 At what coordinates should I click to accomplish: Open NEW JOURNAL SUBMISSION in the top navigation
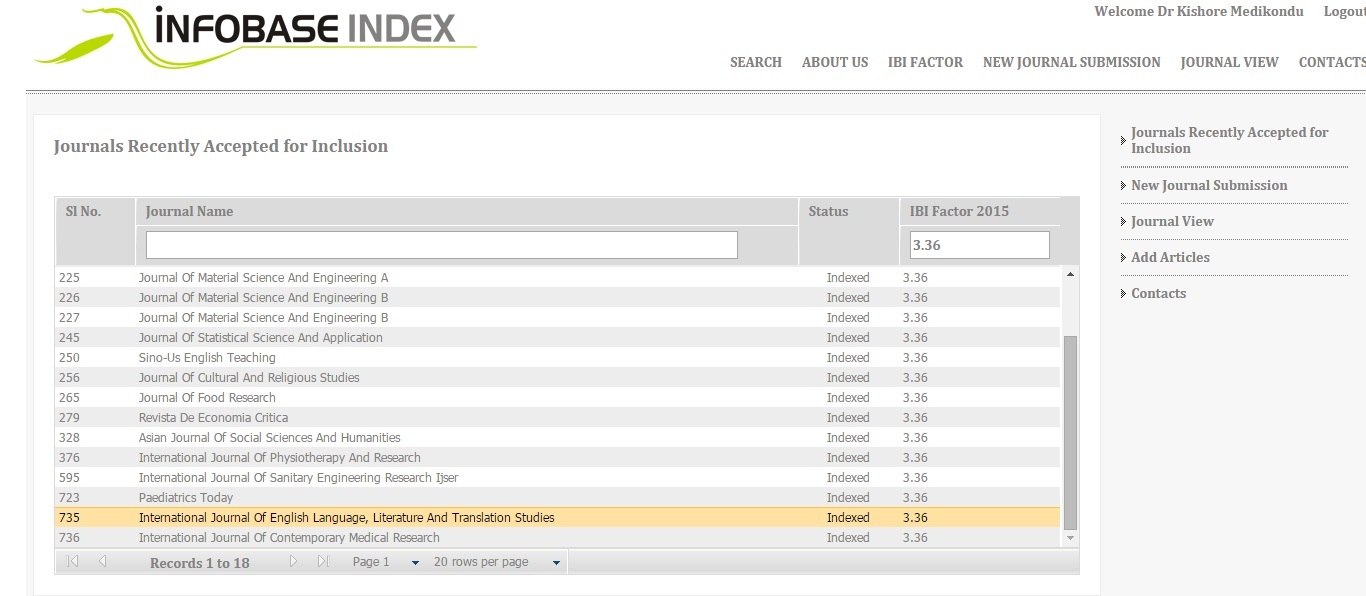tap(1072, 62)
